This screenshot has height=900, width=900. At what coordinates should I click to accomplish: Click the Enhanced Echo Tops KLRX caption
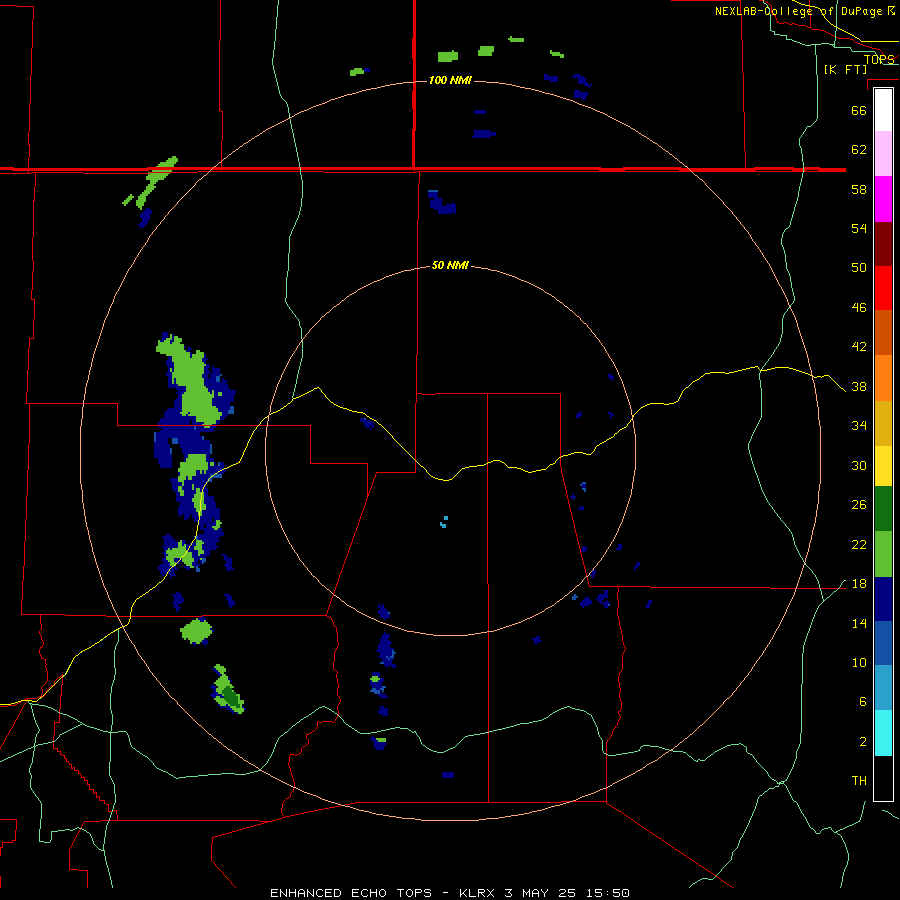[x=450, y=893]
